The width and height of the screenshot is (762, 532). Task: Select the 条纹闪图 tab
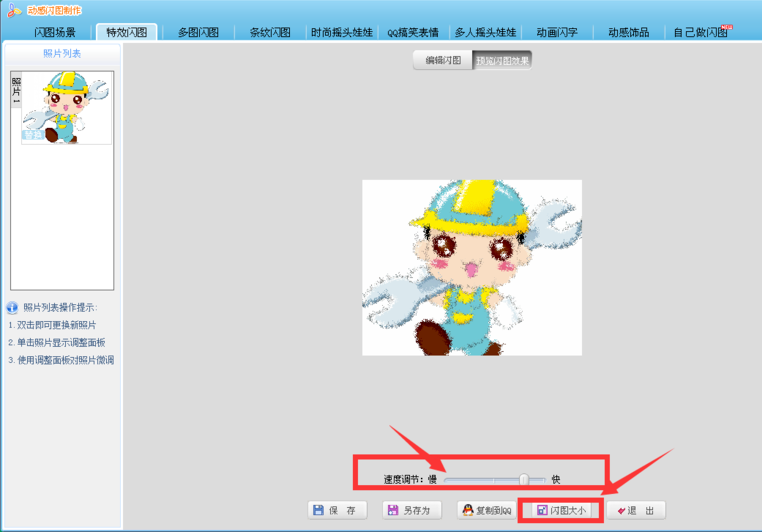(270, 33)
